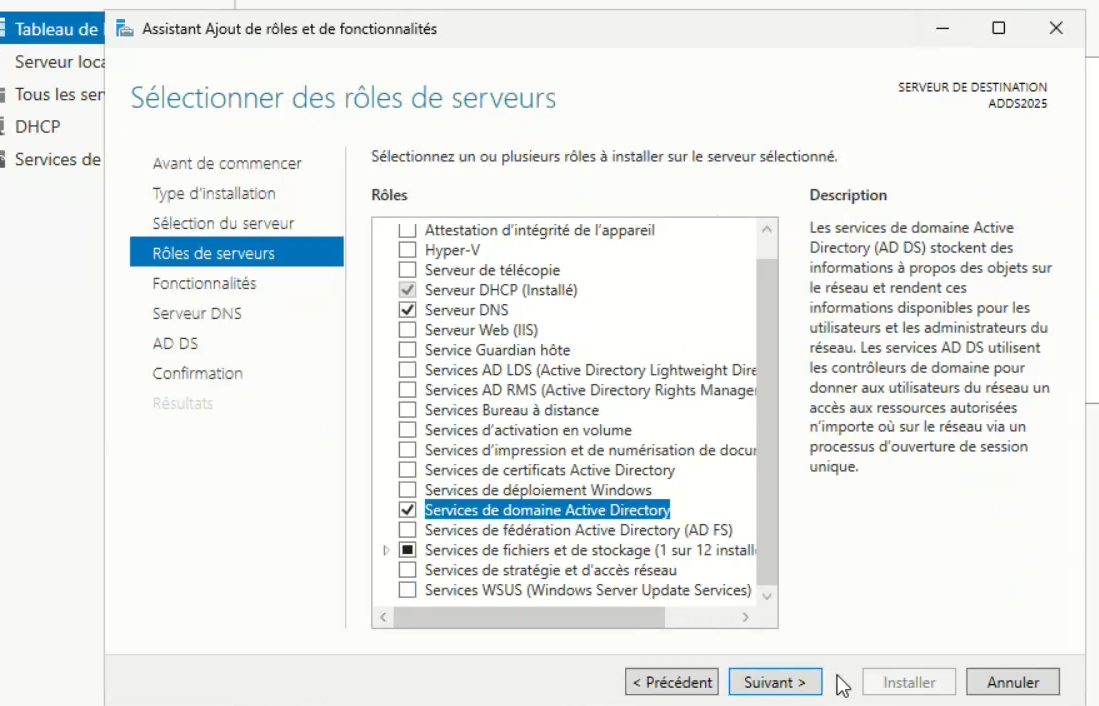Click the Suivant button
Image resolution: width=1099 pixels, height=706 pixels.
[776, 681]
